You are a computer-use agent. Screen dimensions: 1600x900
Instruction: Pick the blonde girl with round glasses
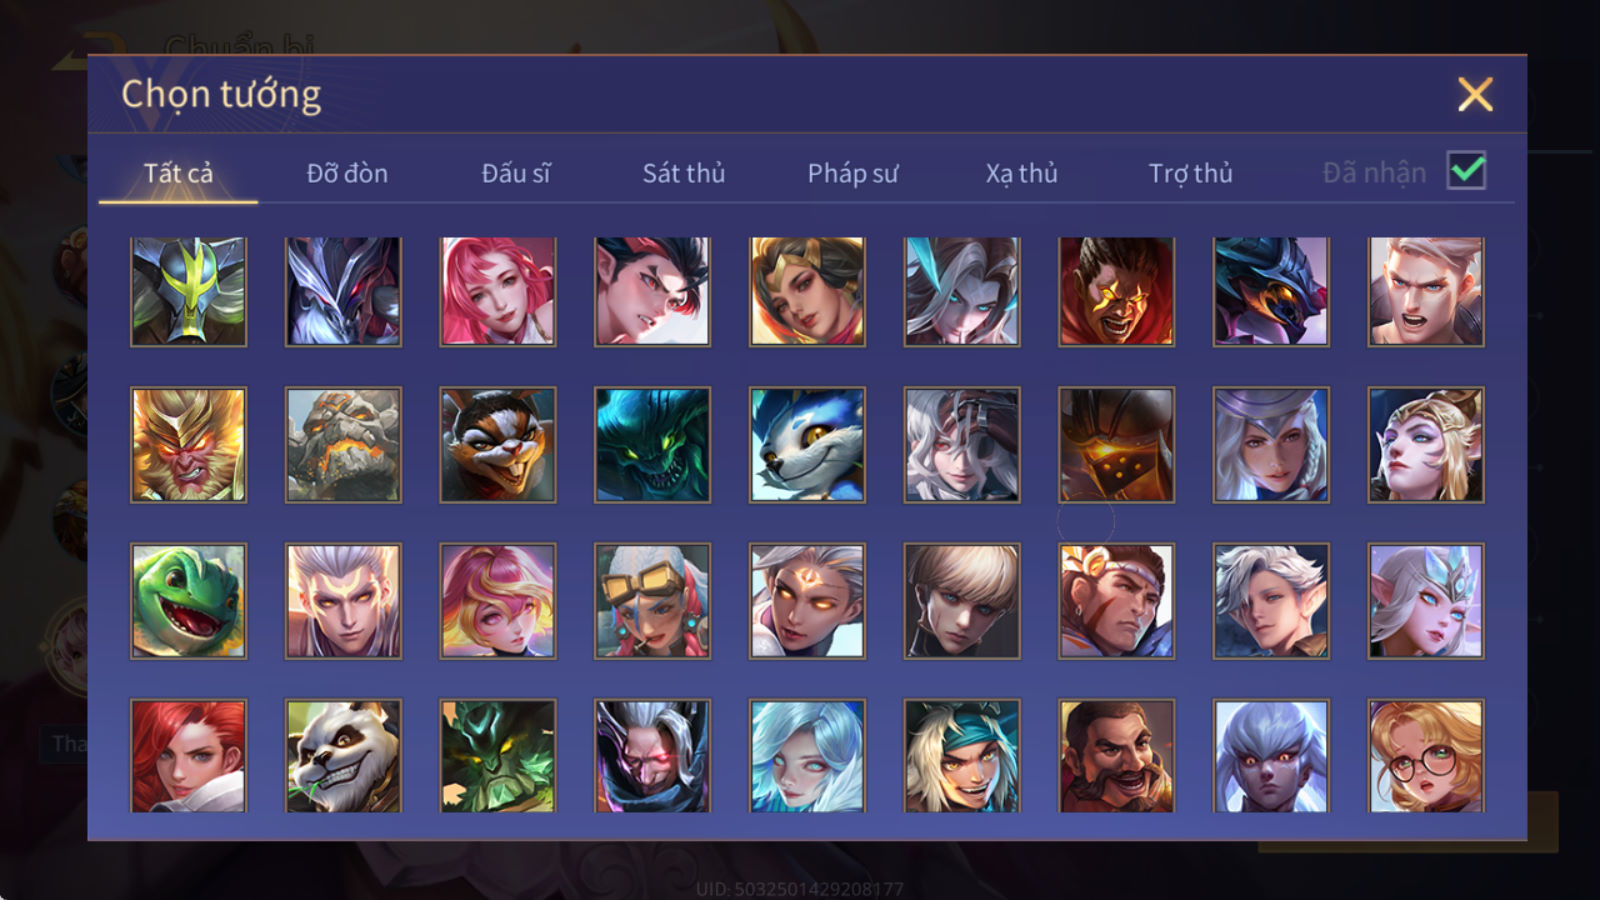1426,756
